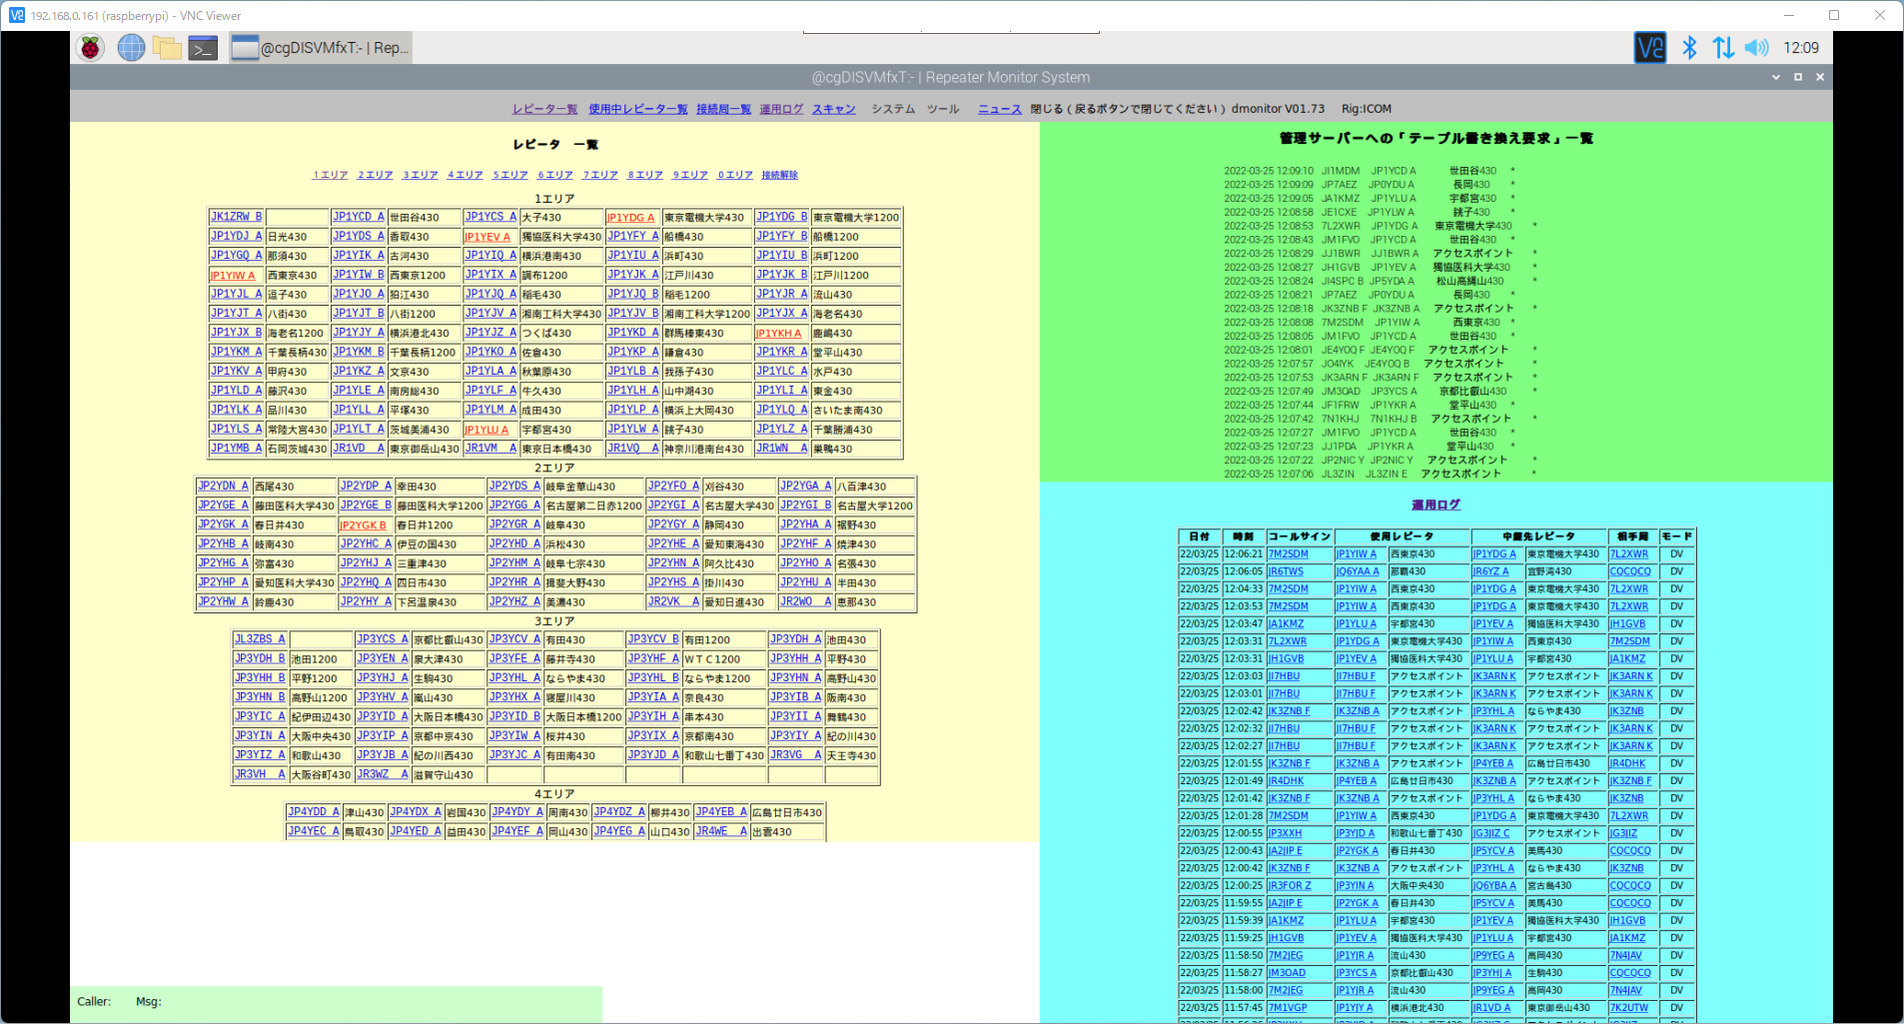
Task: Select repeater JP3YIZ A (和歌山430)
Action: point(260,755)
